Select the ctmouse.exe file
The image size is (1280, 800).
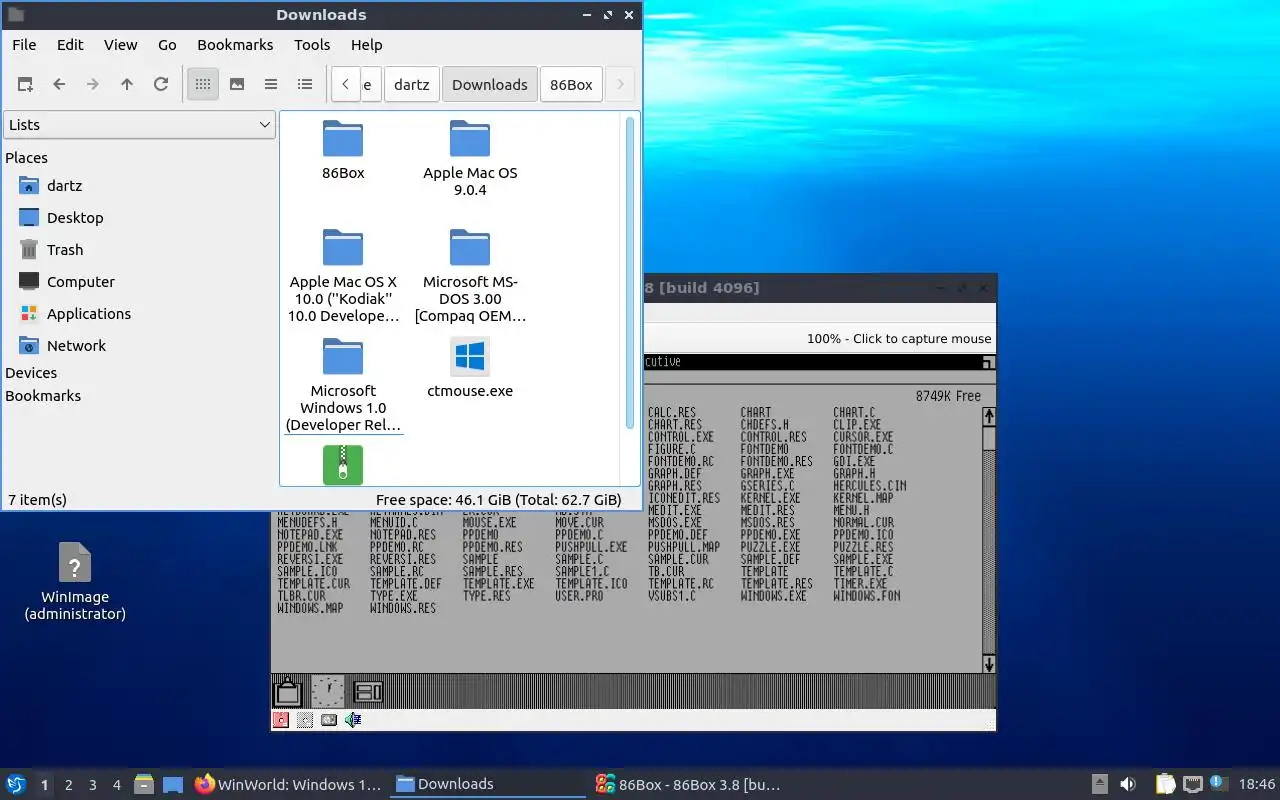click(x=470, y=357)
